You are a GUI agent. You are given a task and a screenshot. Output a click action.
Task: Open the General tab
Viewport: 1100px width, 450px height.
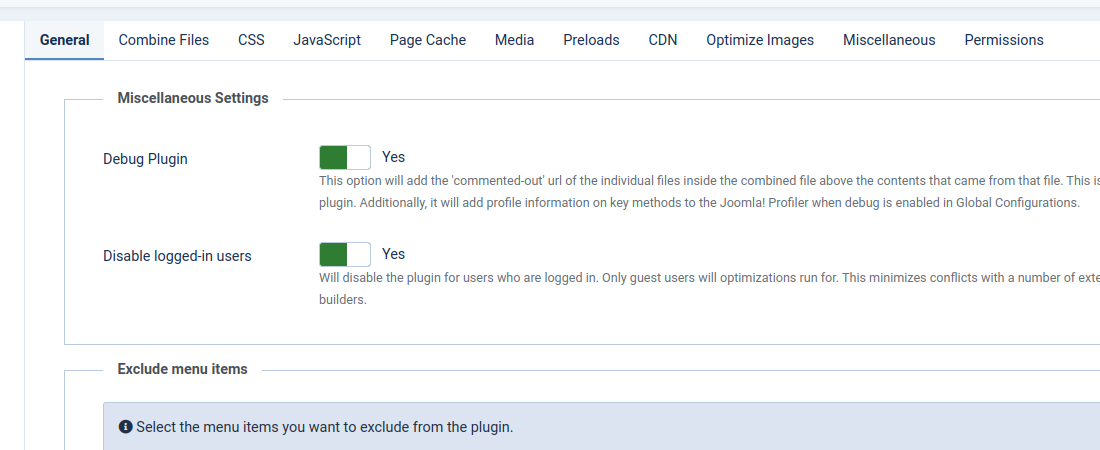[65, 40]
